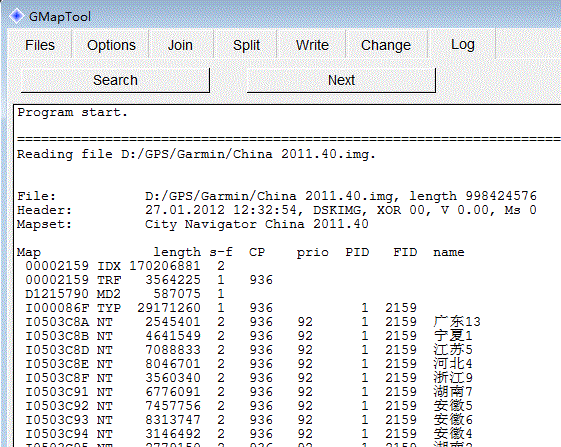Click the Mapset line City Navigator China 2011.40
This screenshot has height=447, width=561.
(193, 224)
